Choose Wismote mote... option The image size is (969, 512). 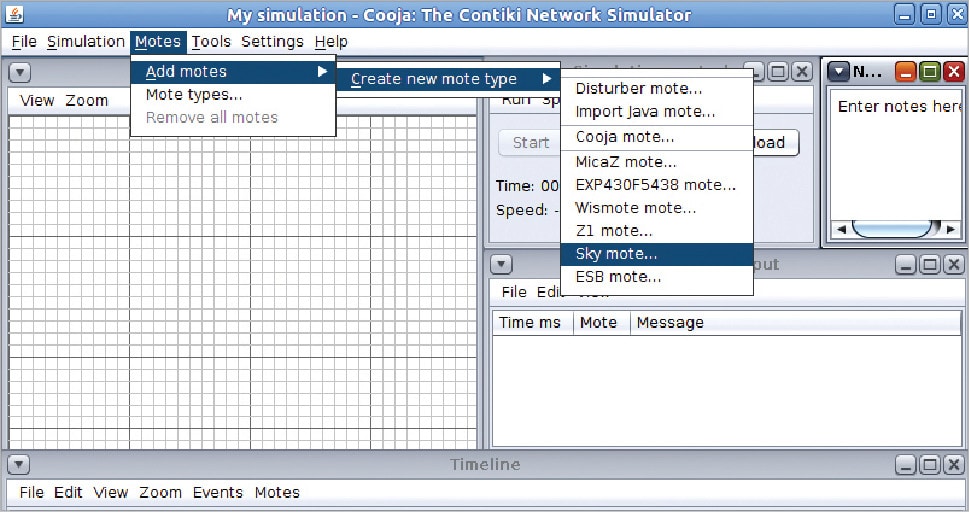click(x=657, y=208)
